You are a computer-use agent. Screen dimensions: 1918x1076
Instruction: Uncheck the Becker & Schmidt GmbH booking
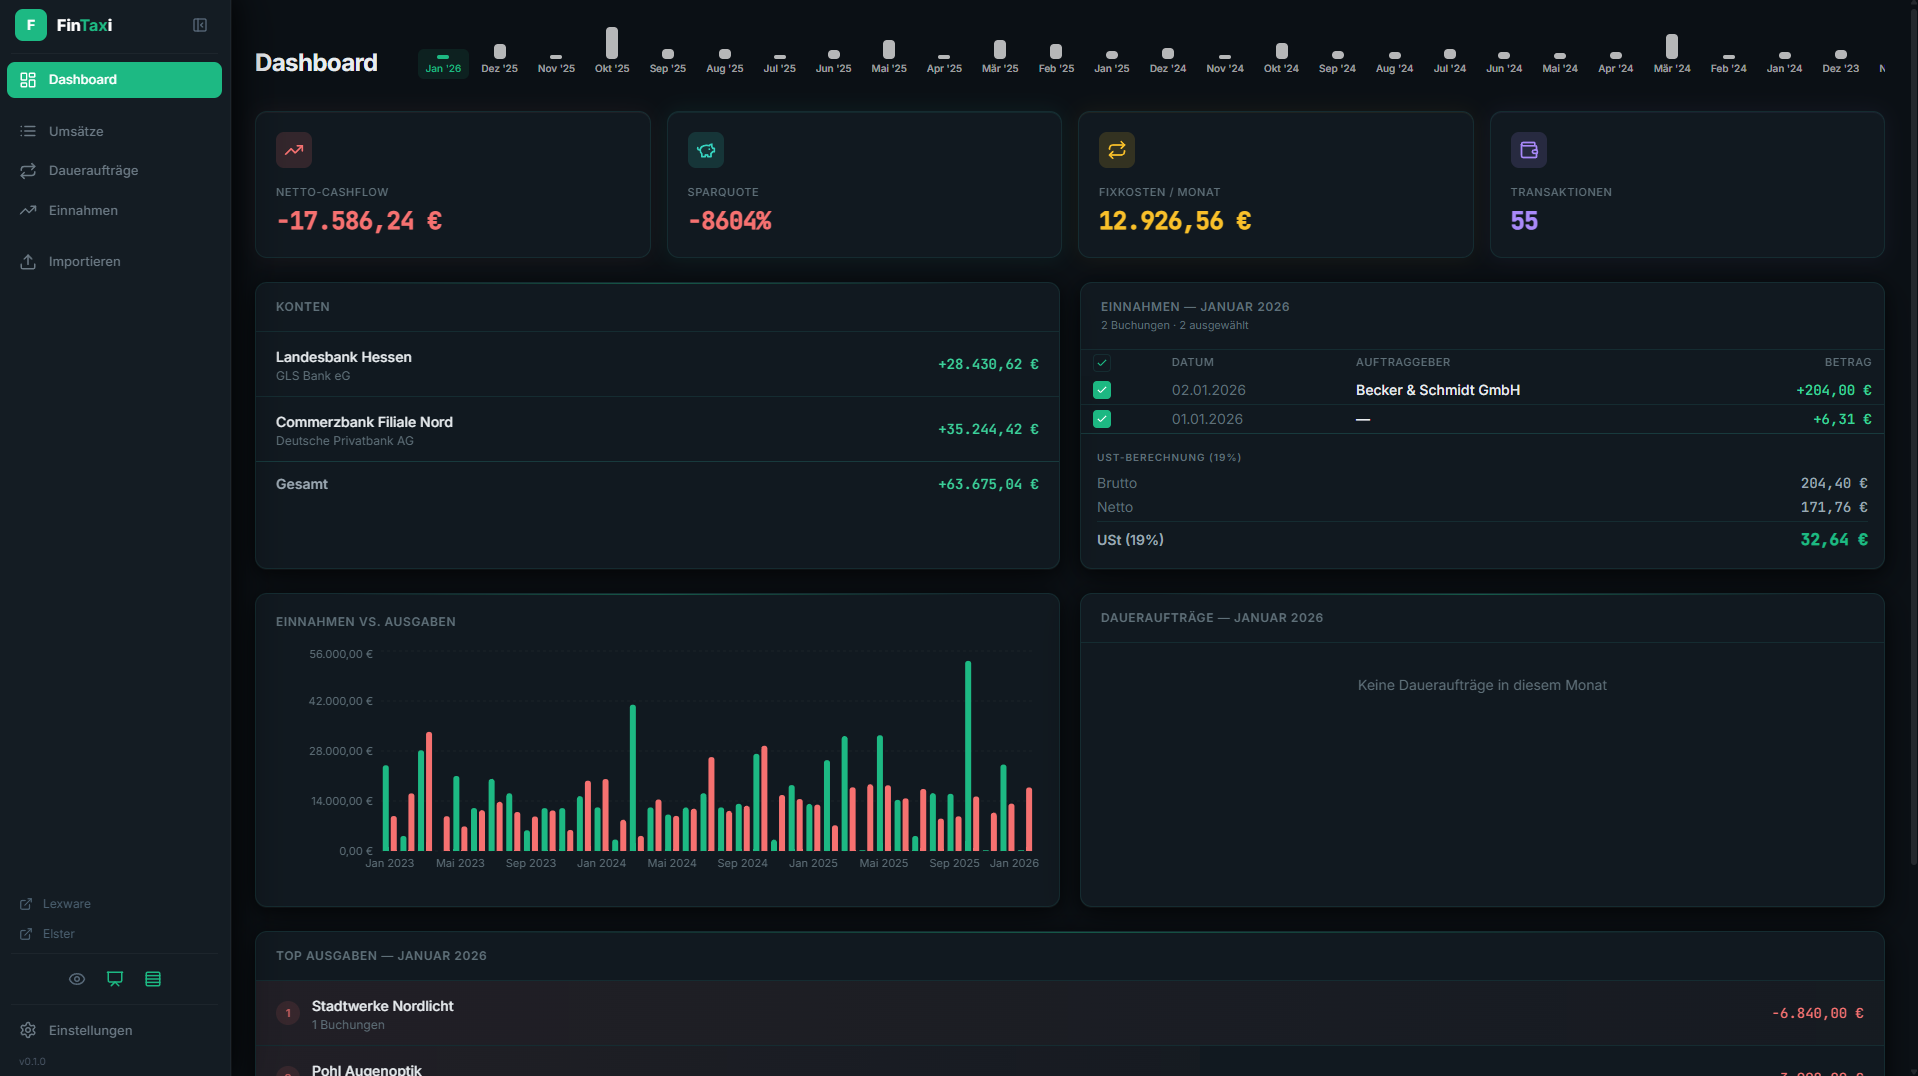pos(1102,390)
